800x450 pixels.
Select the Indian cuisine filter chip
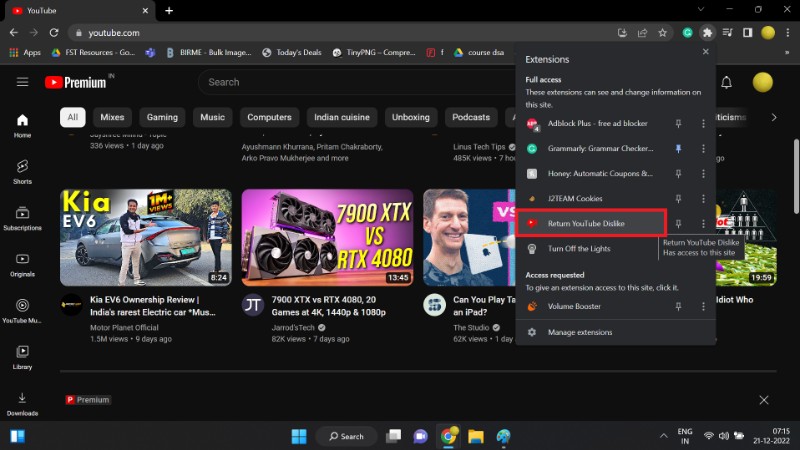tap(342, 117)
